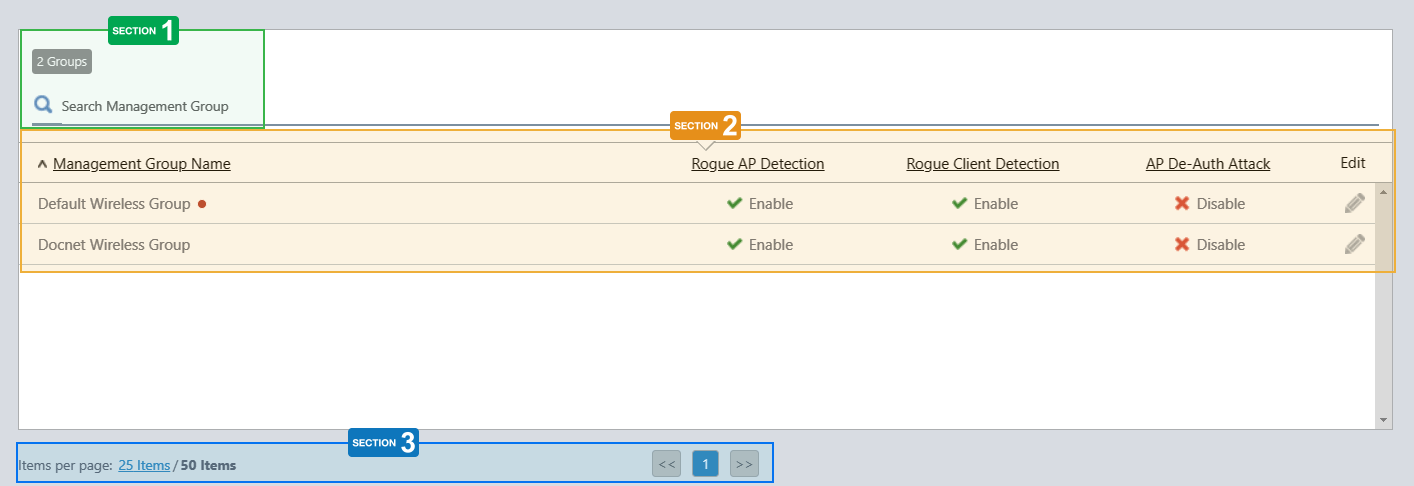The image size is (1414, 486).
Task: Select 50 Items per page
Action: (x=209, y=465)
